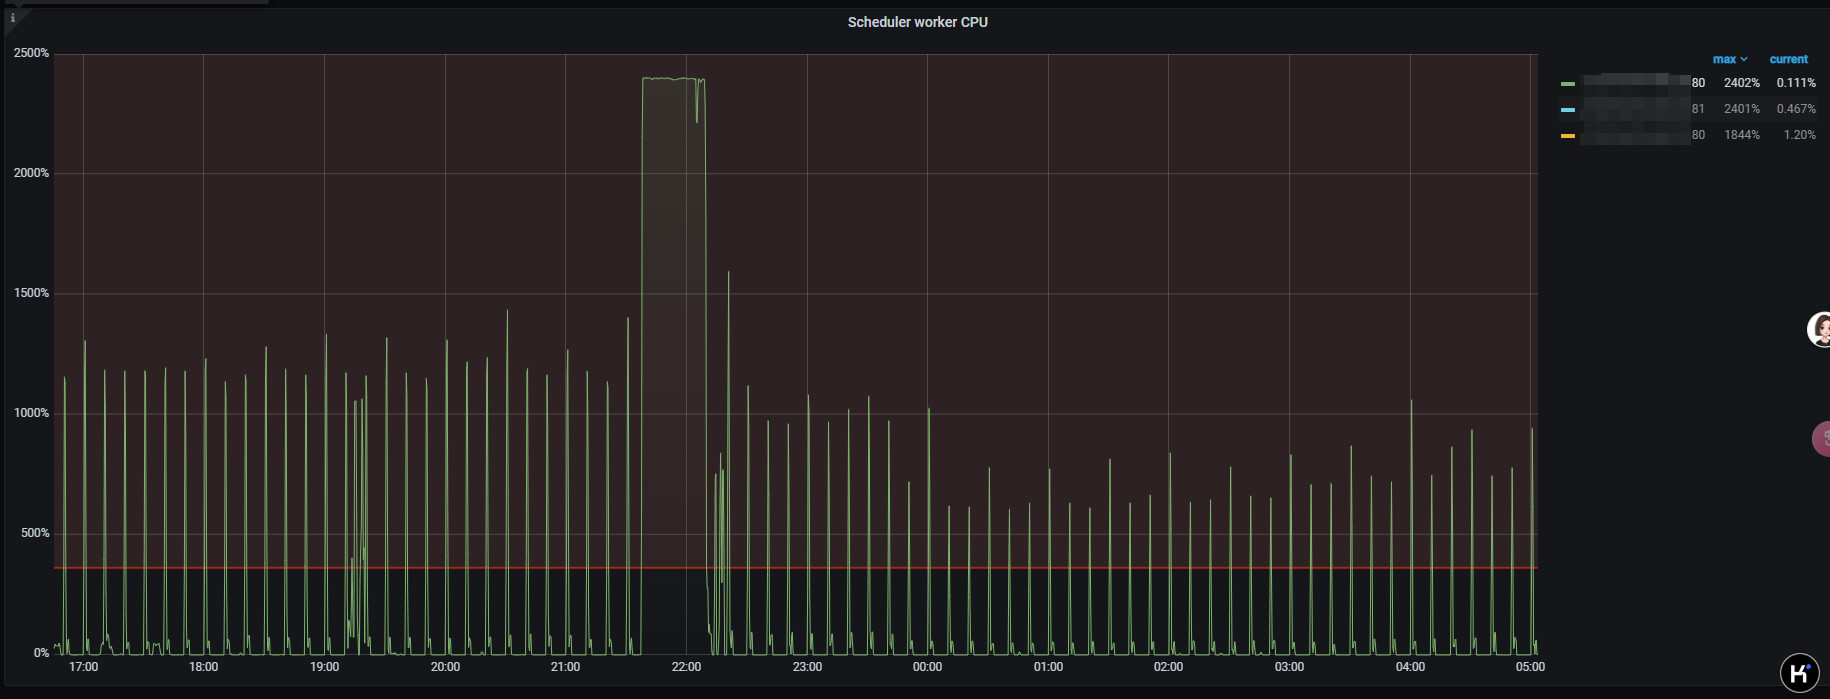The image size is (1830, 699).
Task: Toggle the legend series with 2401% max
Action: (1636, 109)
